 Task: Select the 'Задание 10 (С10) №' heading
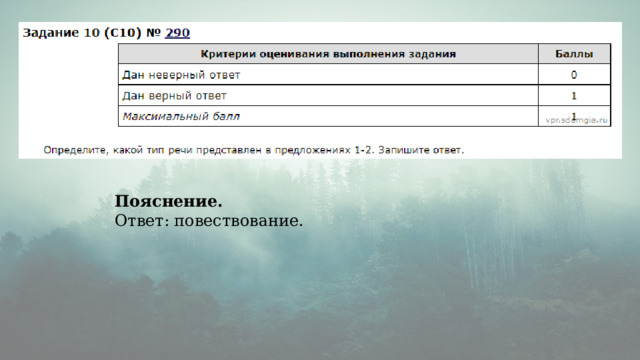coord(92,33)
